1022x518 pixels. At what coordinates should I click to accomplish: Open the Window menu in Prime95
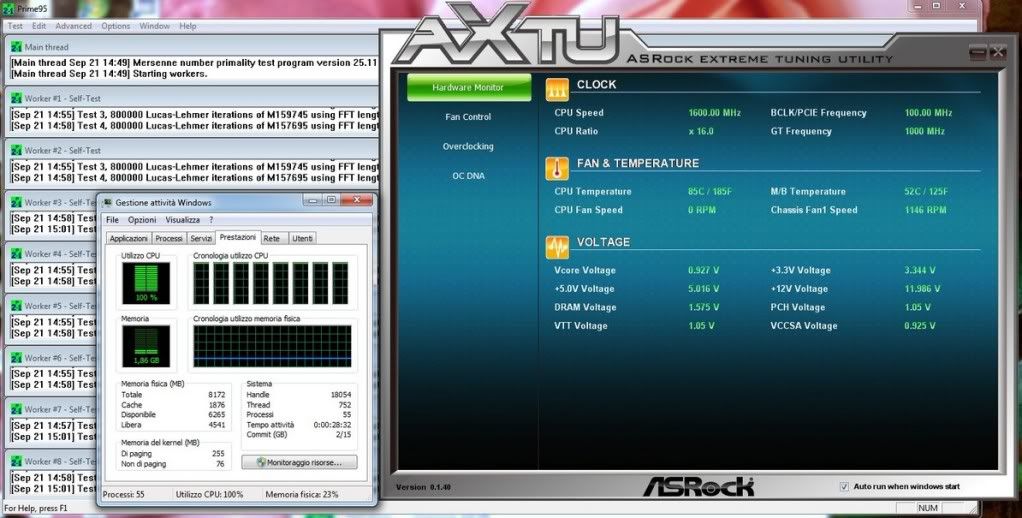pos(154,26)
